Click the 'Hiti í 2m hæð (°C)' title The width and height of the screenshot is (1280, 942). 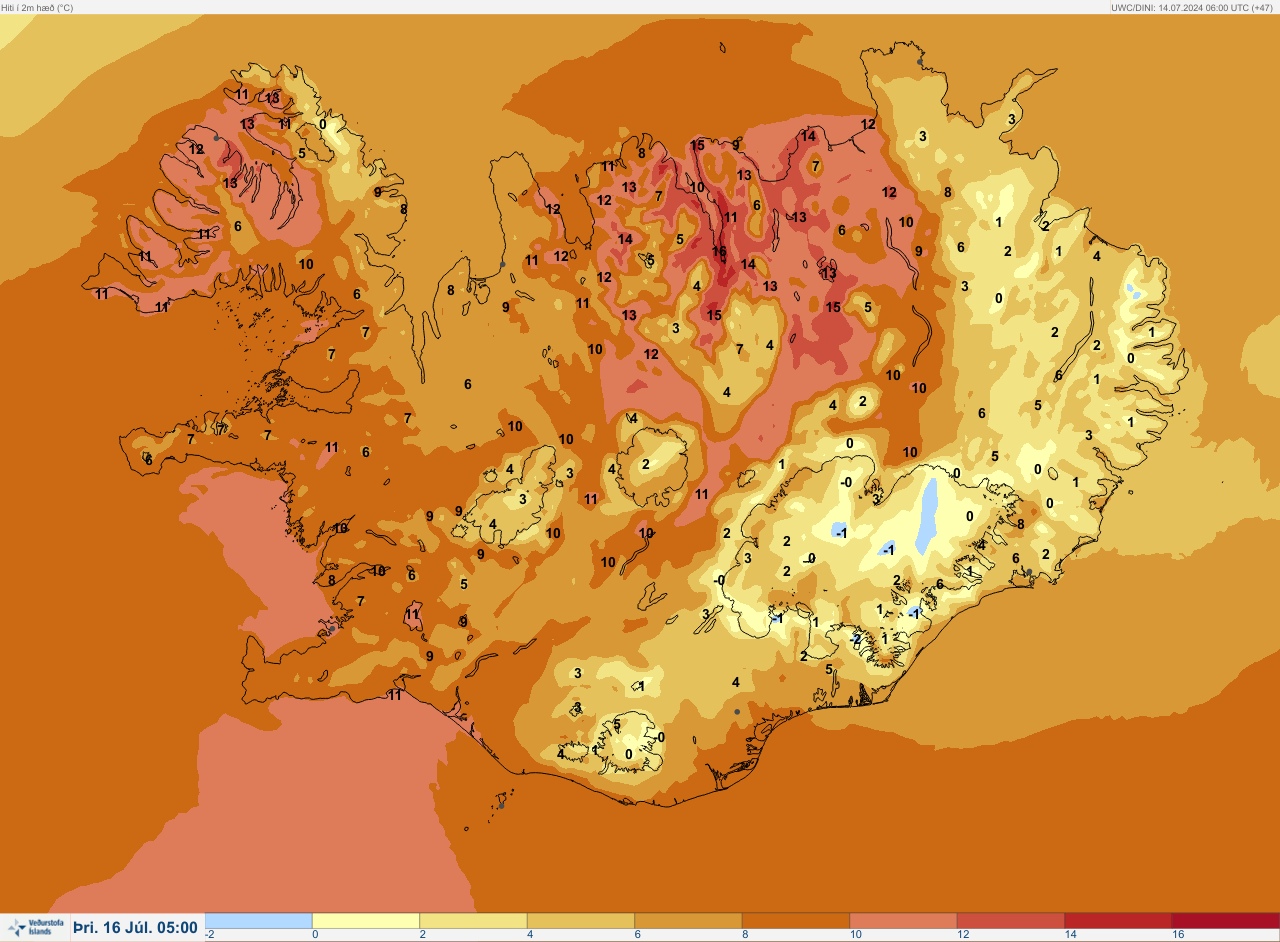tap(37, 7)
